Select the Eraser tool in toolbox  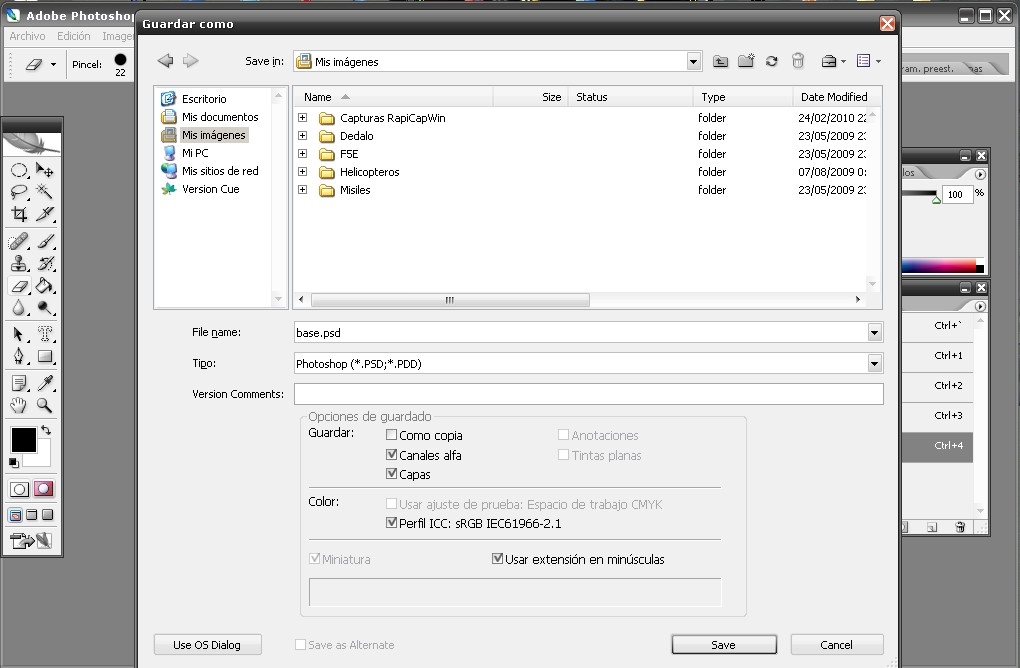(19, 286)
